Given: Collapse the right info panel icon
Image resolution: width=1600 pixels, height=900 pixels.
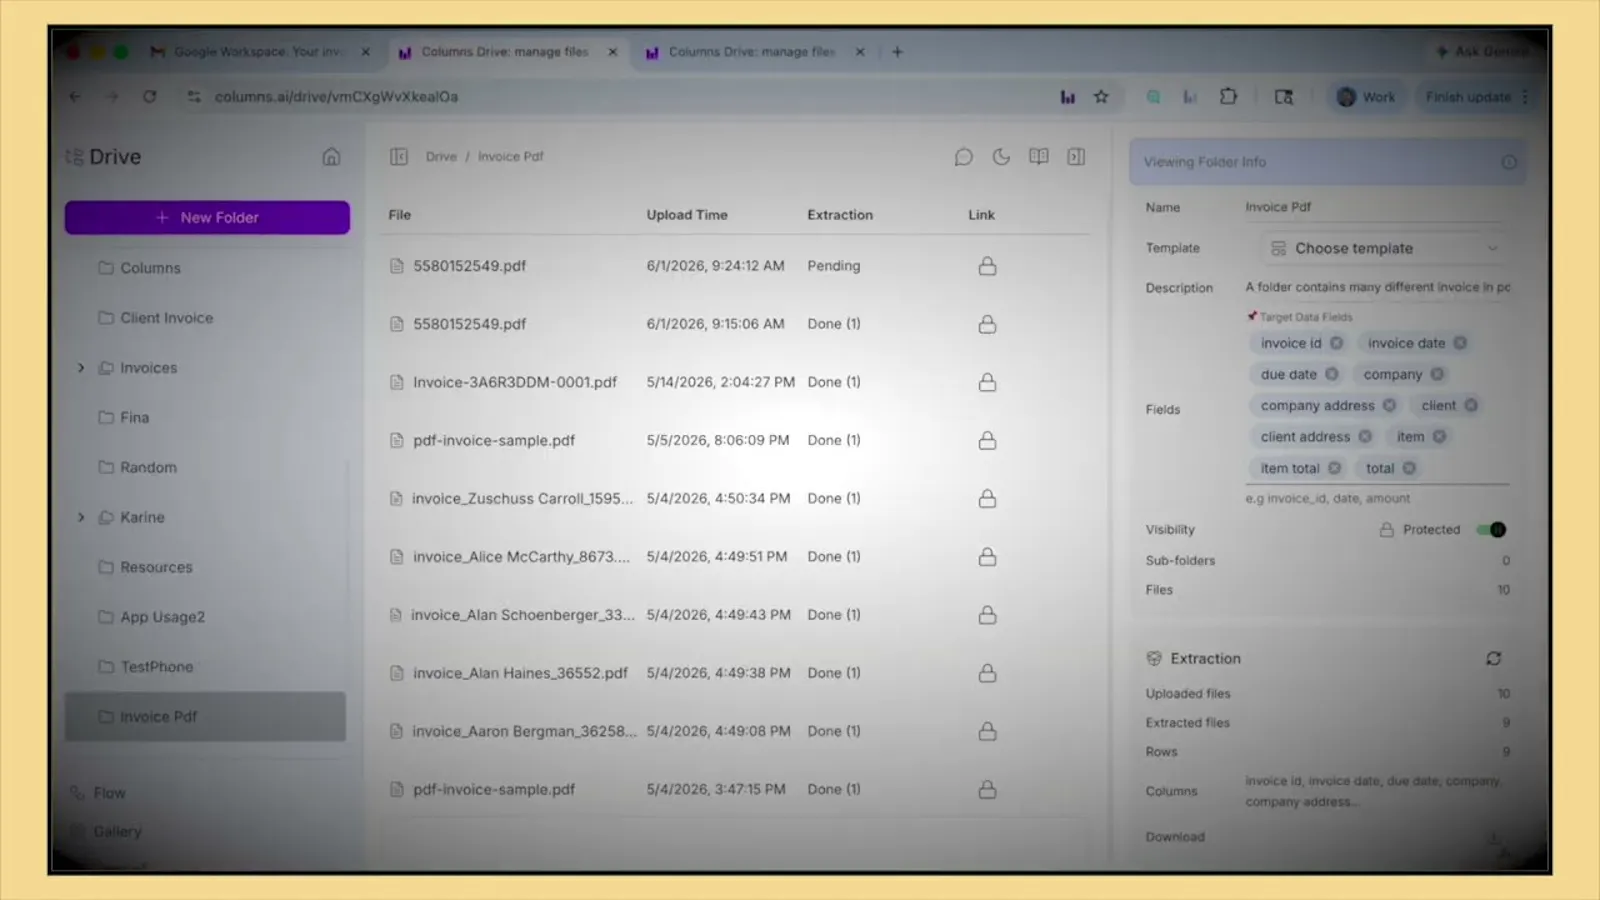Looking at the screenshot, I should [1076, 157].
